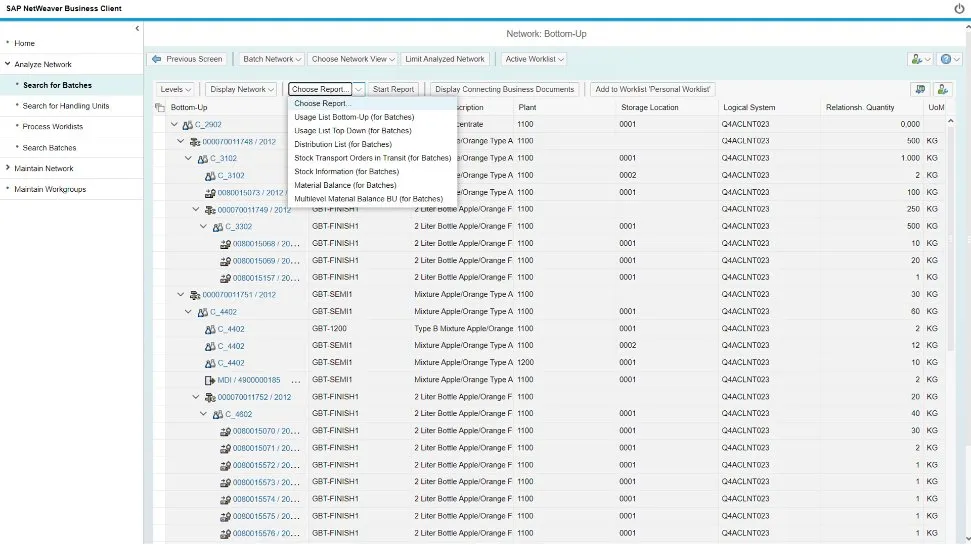The height and width of the screenshot is (545, 971).
Task: Click the order icon beside 000070011748 / 2012
Action: (x=195, y=141)
